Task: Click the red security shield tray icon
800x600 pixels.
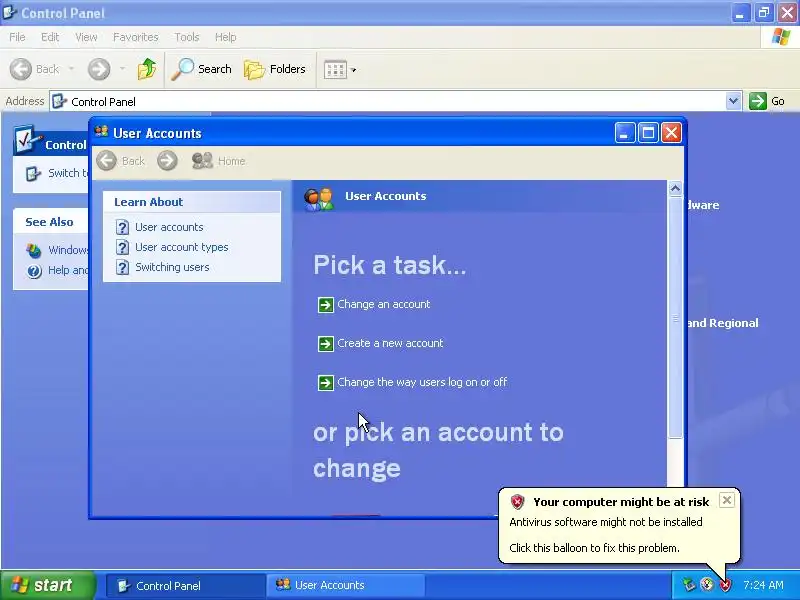Action: pos(725,585)
